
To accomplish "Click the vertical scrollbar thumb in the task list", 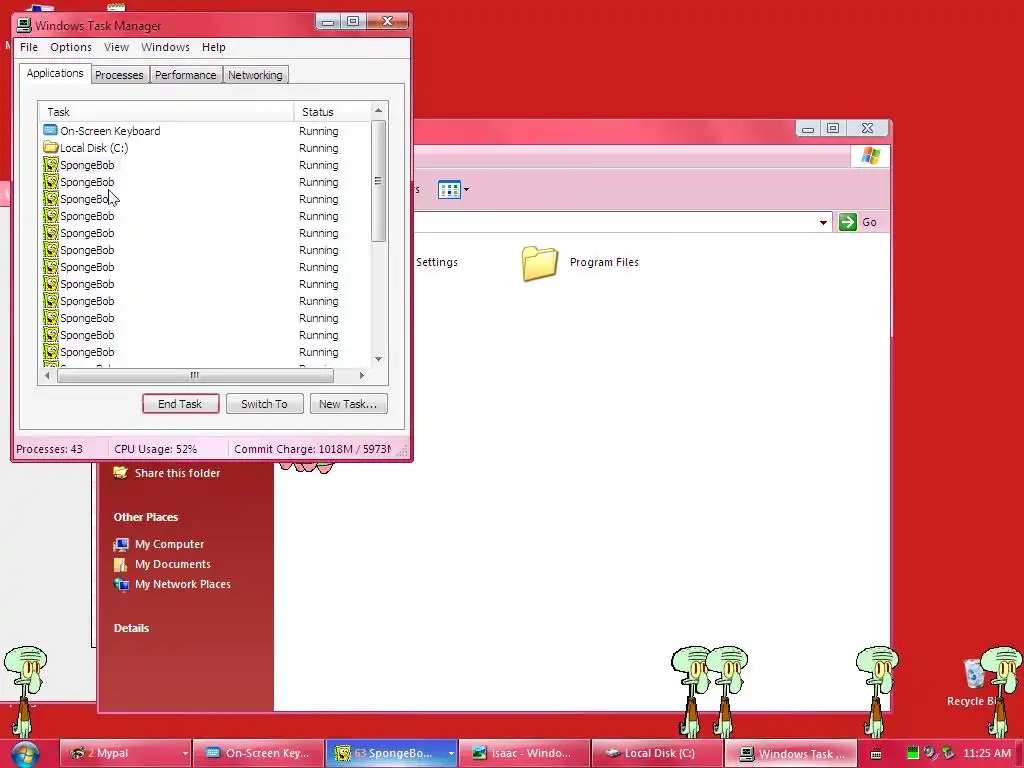I will tap(379, 181).
